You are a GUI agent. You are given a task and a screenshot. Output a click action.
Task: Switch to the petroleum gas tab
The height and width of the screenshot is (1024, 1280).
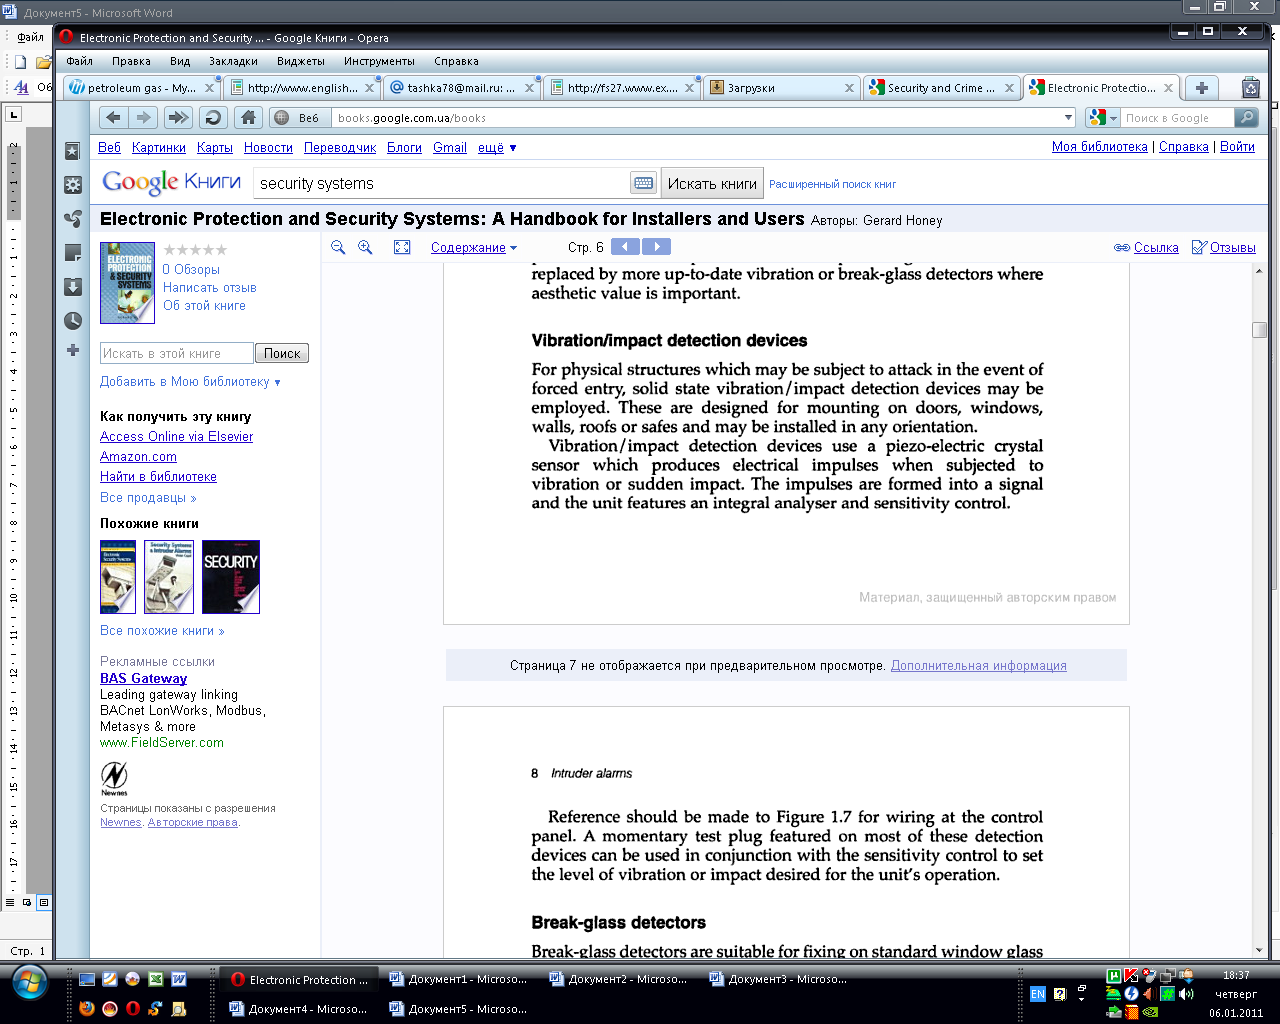pos(141,88)
